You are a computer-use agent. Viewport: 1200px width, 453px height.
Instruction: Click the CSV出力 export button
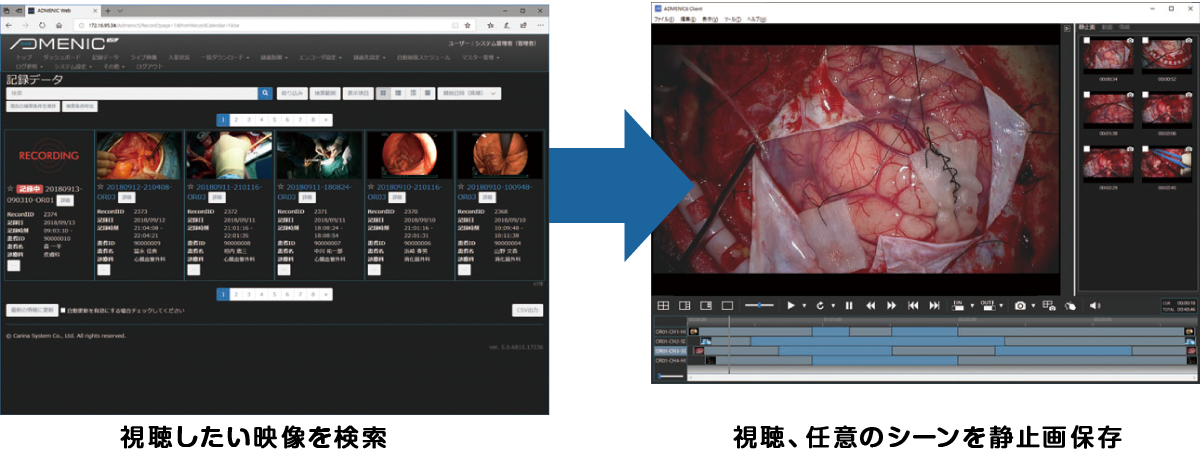(527, 310)
